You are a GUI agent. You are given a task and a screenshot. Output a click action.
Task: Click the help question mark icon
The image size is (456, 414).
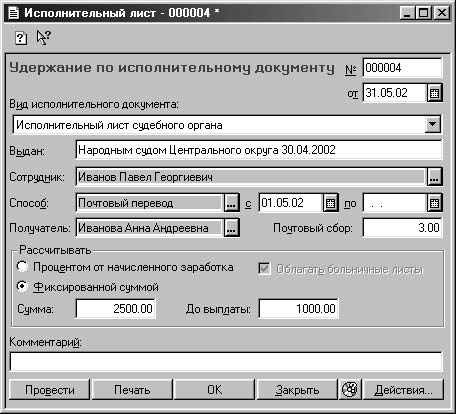click(21, 38)
